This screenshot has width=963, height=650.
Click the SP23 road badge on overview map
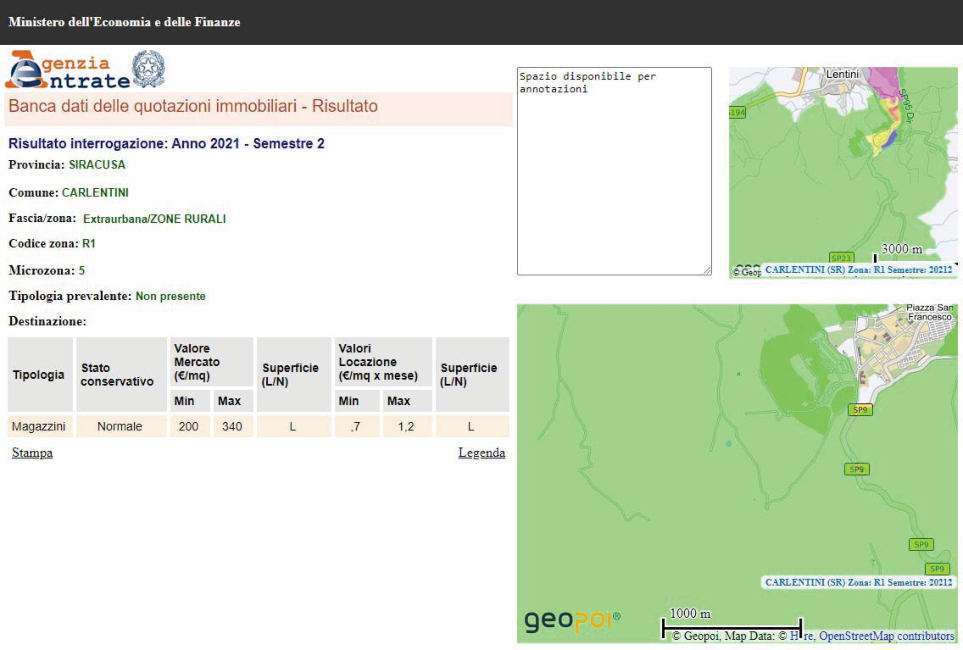841,257
